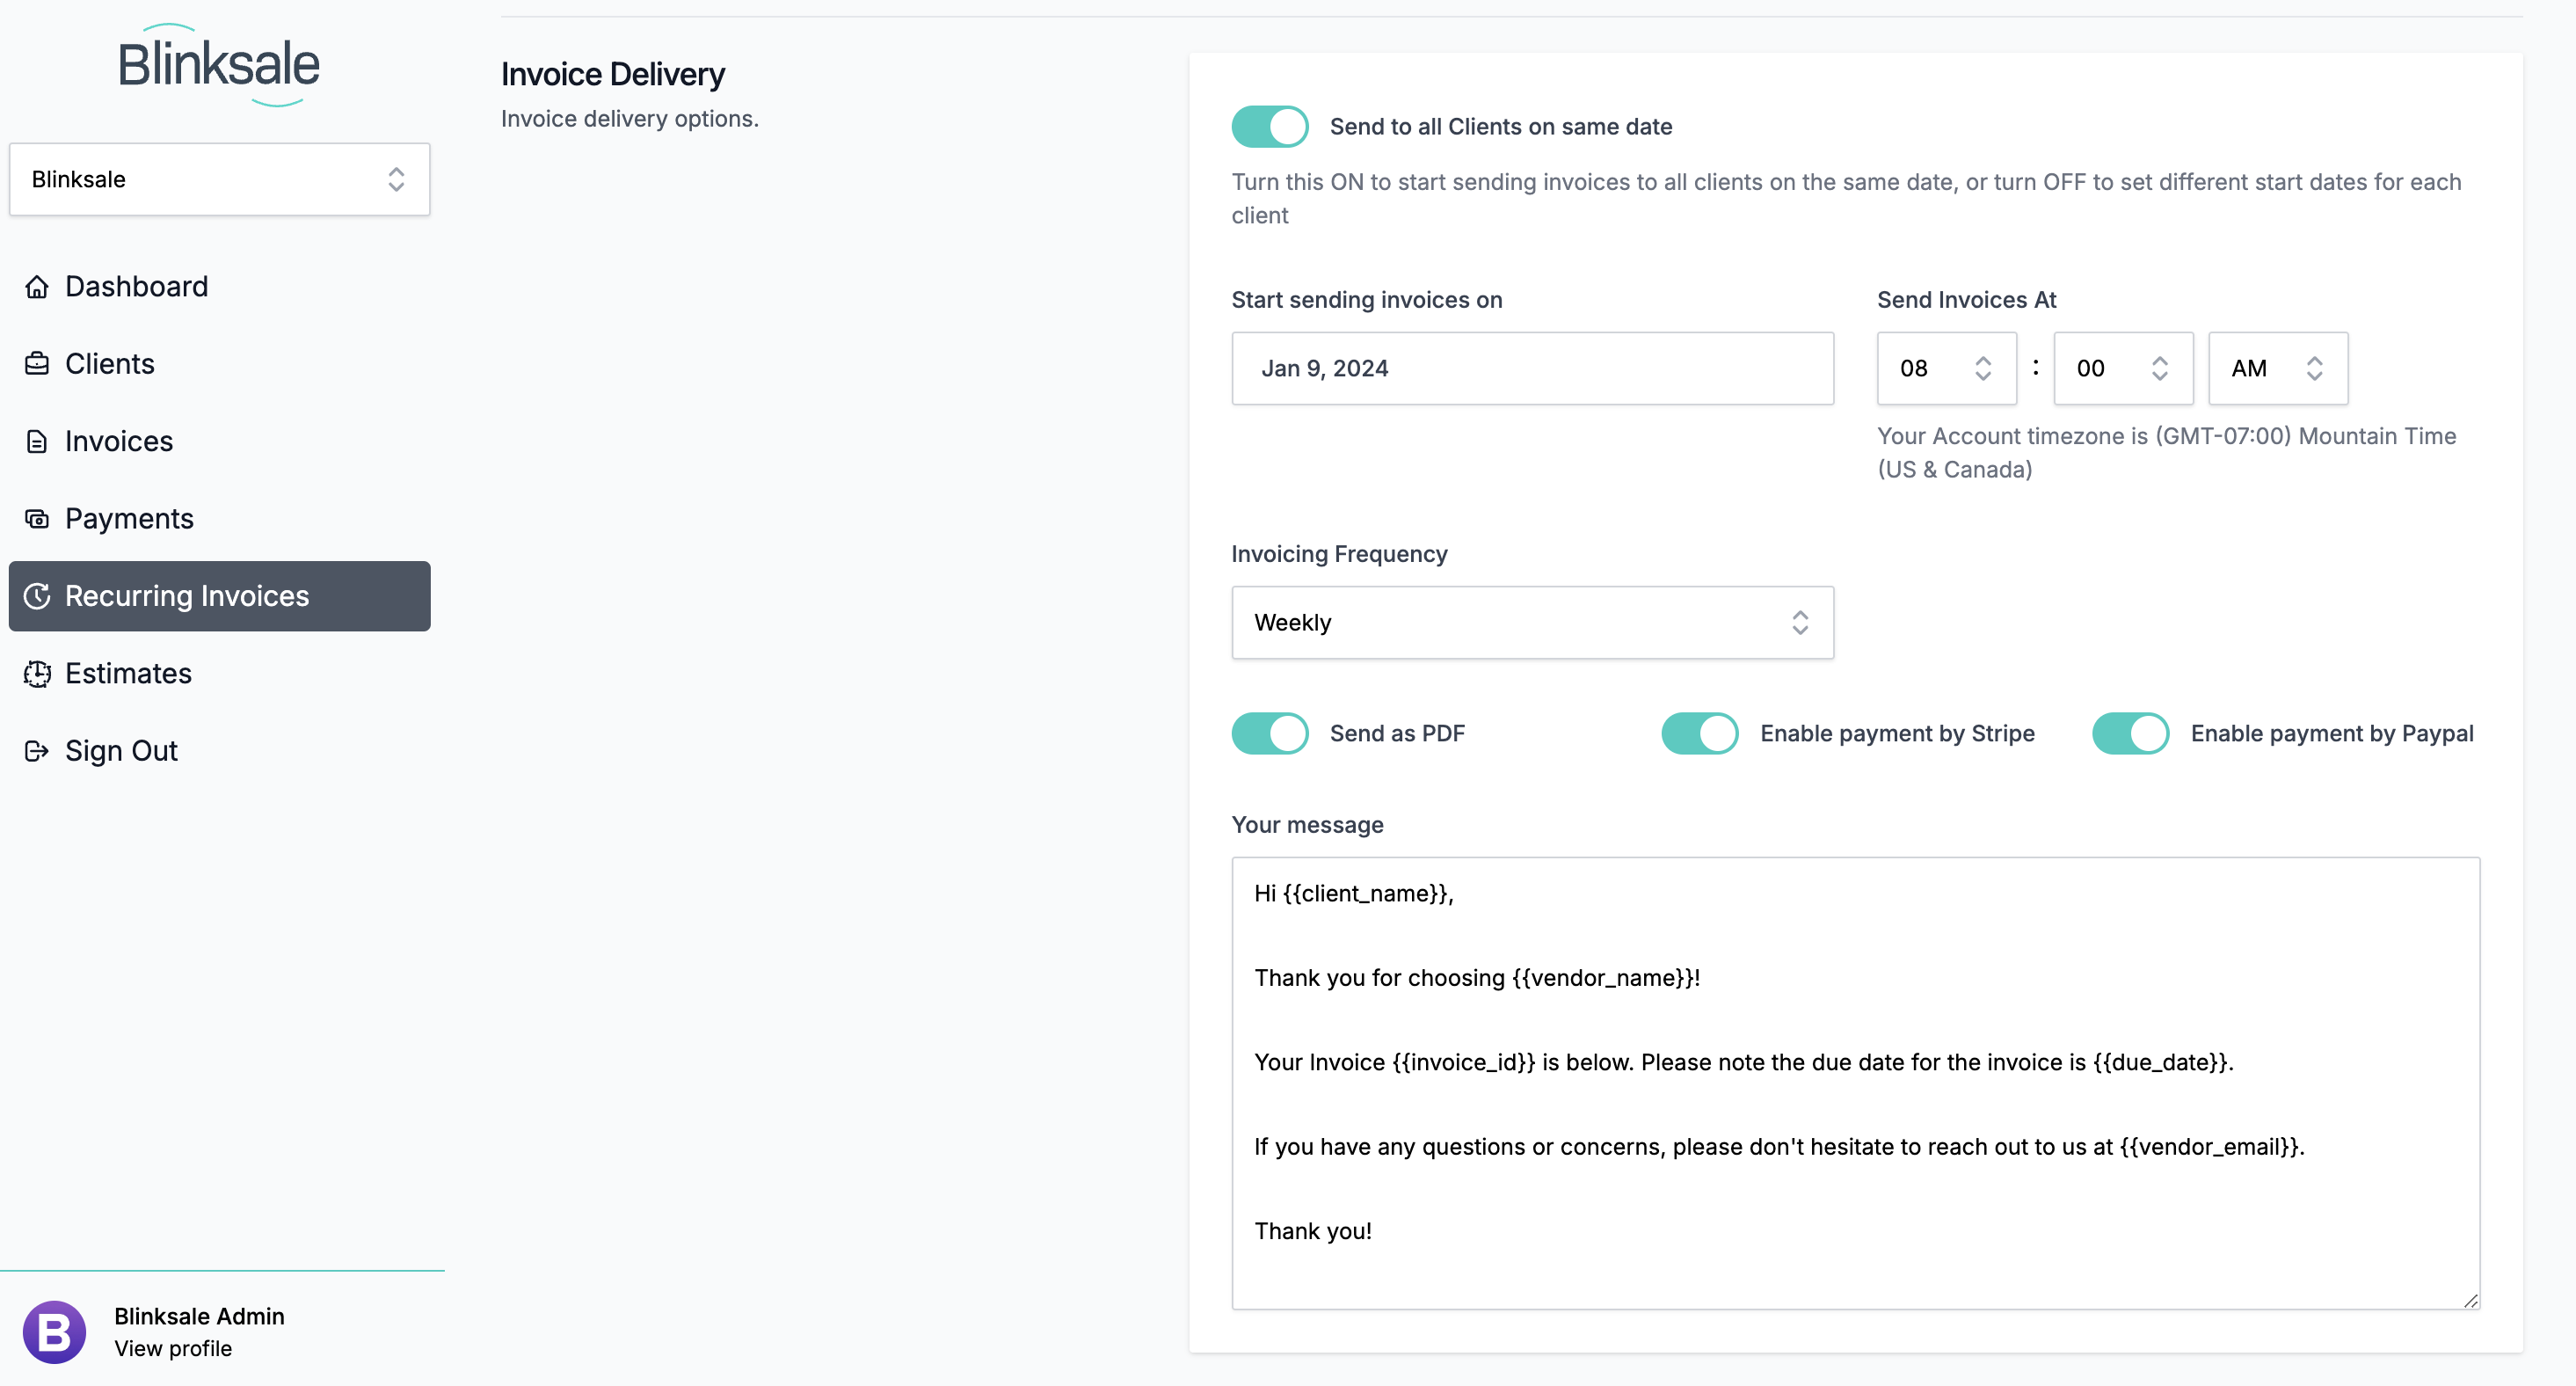This screenshot has height=1386, width=2576.
Task: Click the start date field Jan 9, 2024
Action: [x=1532, y=369]
